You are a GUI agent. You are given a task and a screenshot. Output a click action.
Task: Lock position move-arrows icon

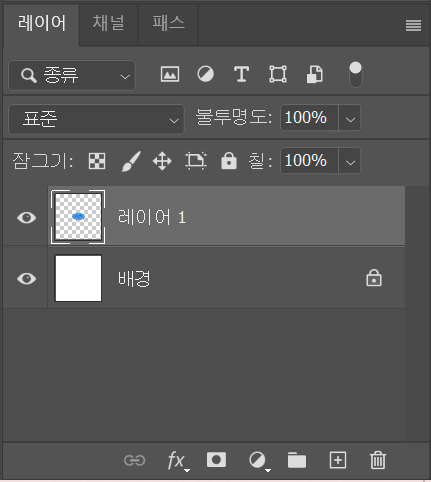coord(162,161)
